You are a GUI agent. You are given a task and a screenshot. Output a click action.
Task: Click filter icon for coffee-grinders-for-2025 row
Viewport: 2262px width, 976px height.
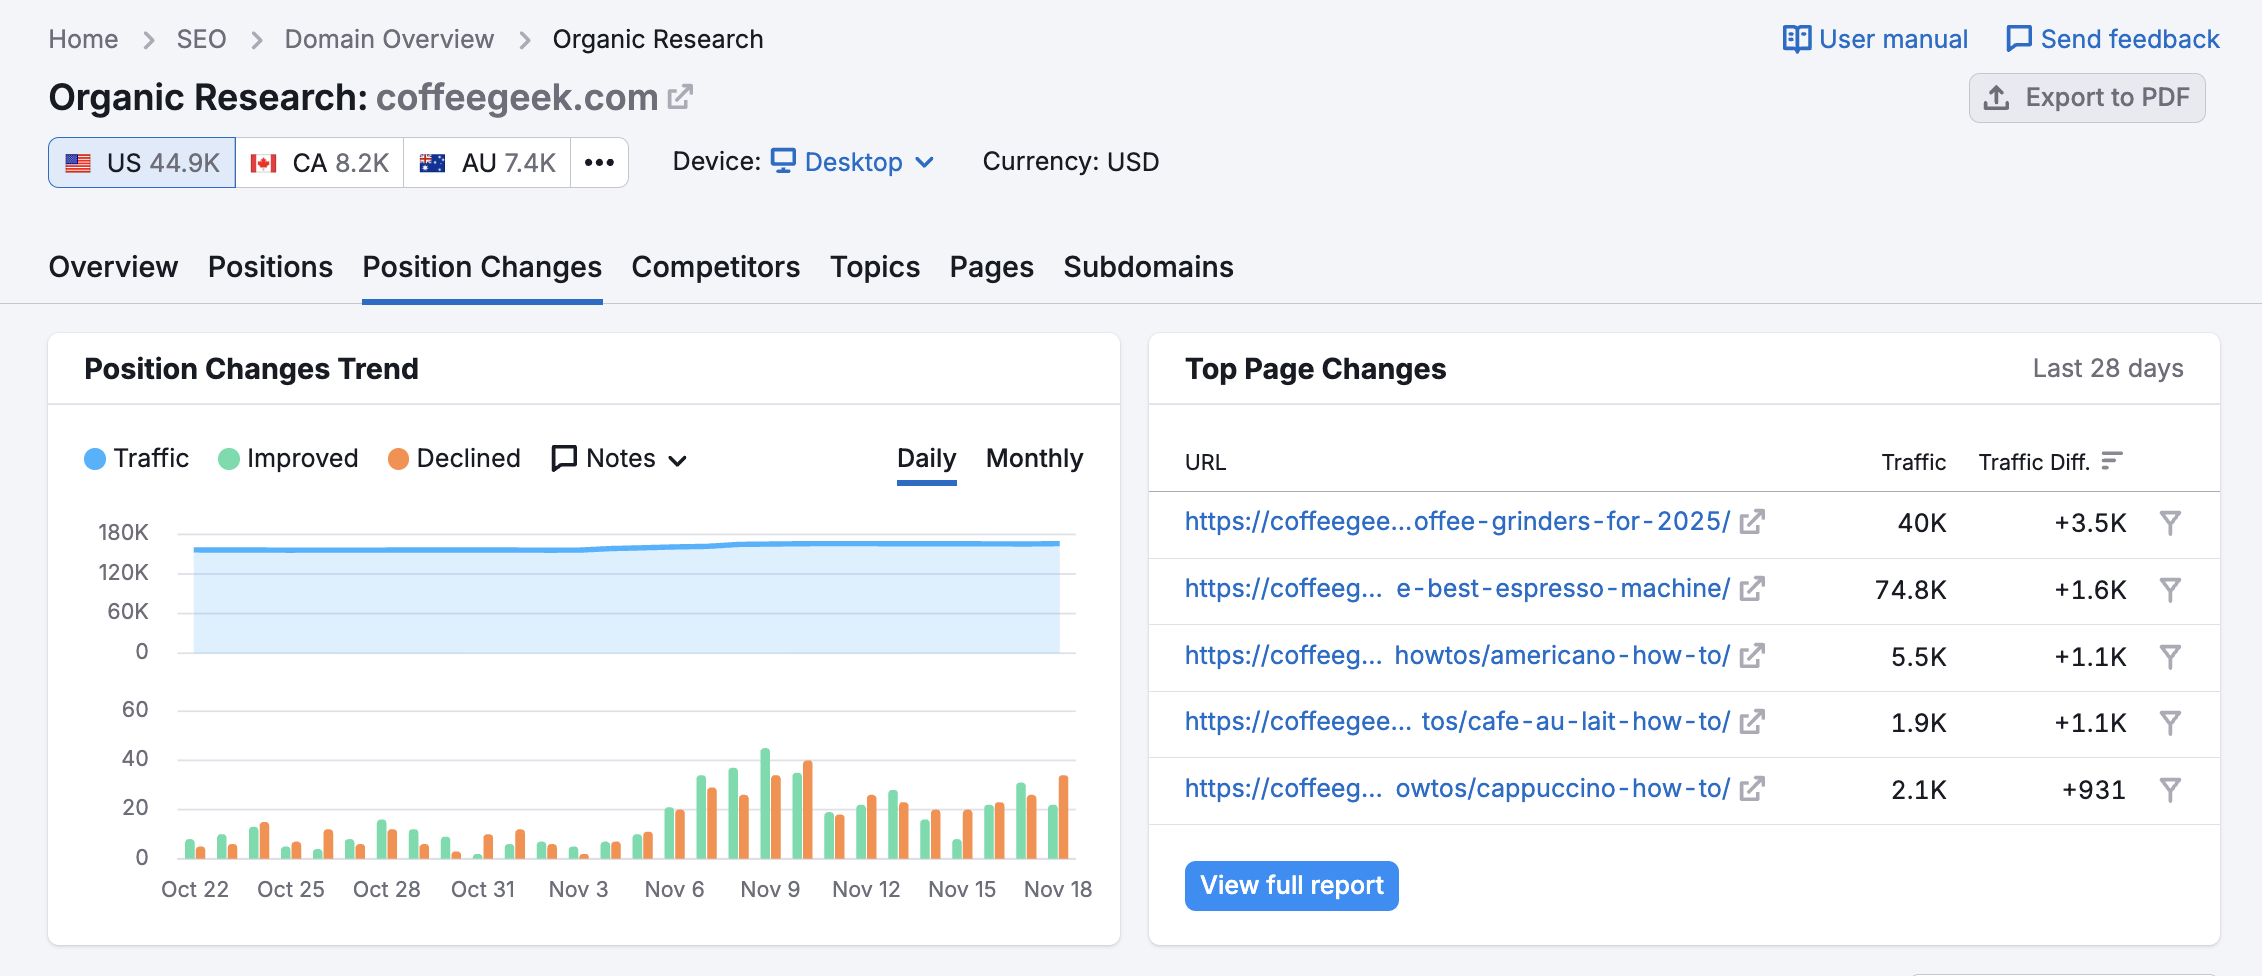2169,523
